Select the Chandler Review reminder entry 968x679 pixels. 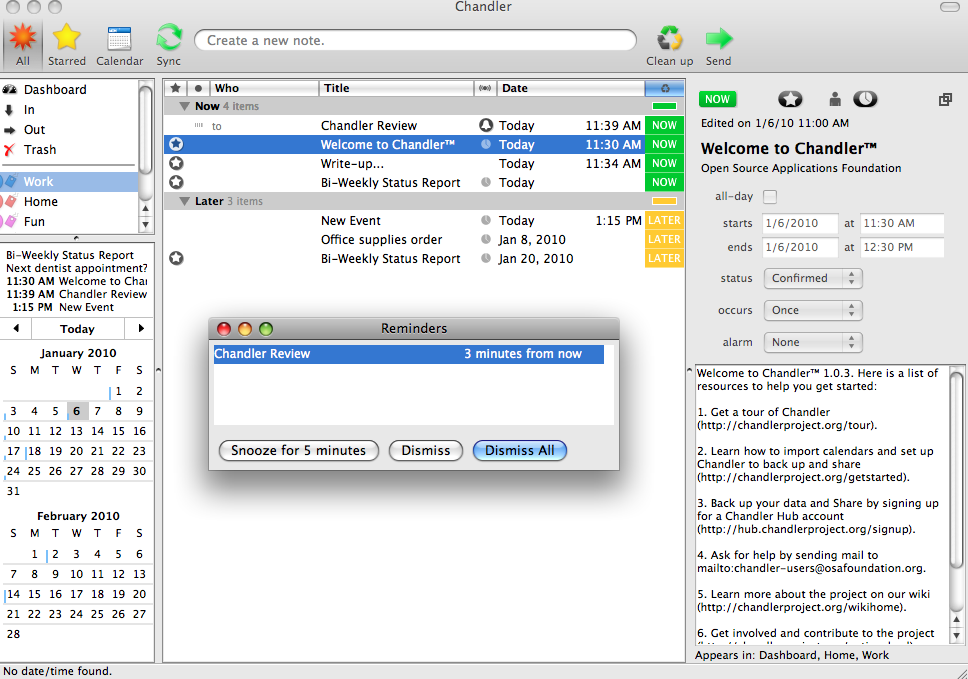pyautogui.click(x=409, y=354)
